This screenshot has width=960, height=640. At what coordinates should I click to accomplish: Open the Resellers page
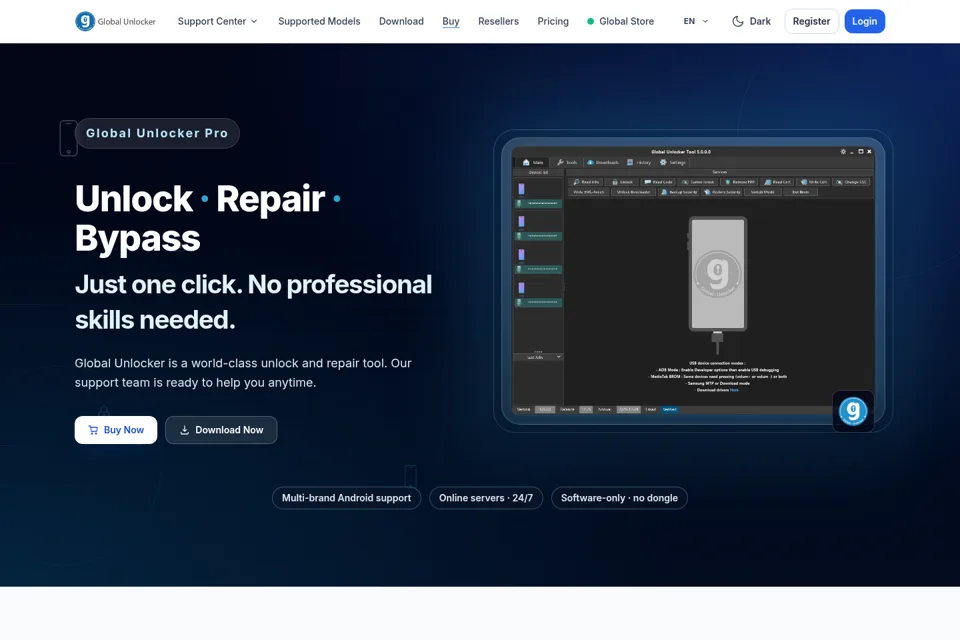click(x=498, y=21)
